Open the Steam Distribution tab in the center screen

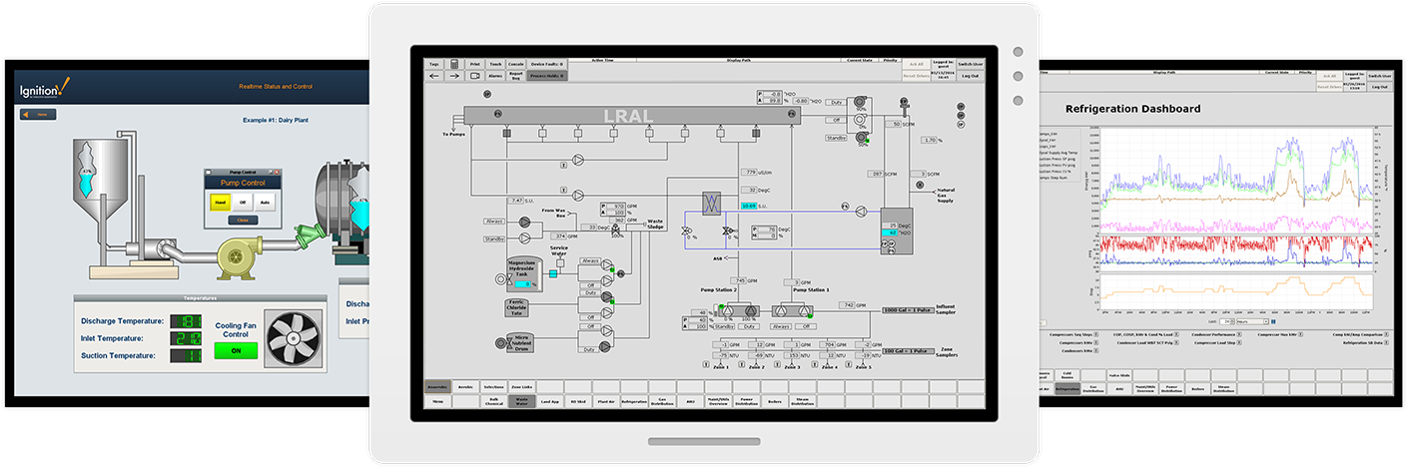click(803, 401)
